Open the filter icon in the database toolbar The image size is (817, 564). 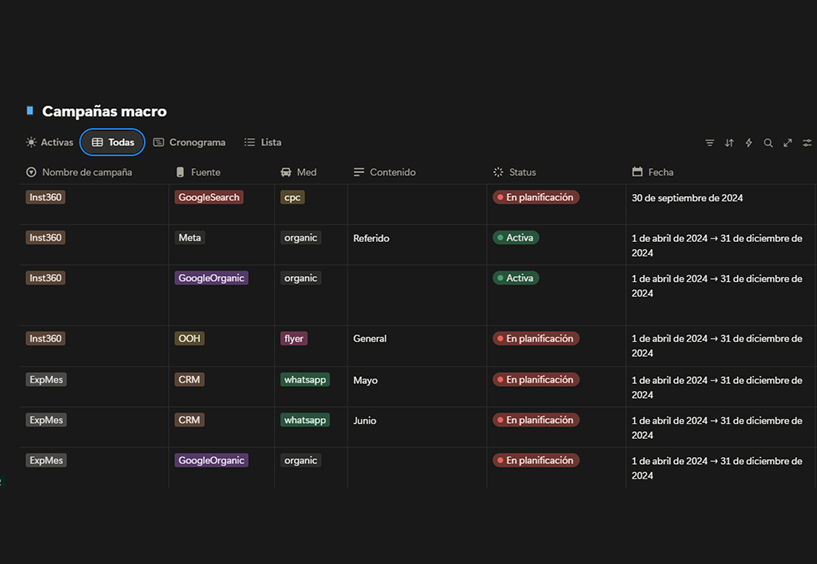coord(710,143)
